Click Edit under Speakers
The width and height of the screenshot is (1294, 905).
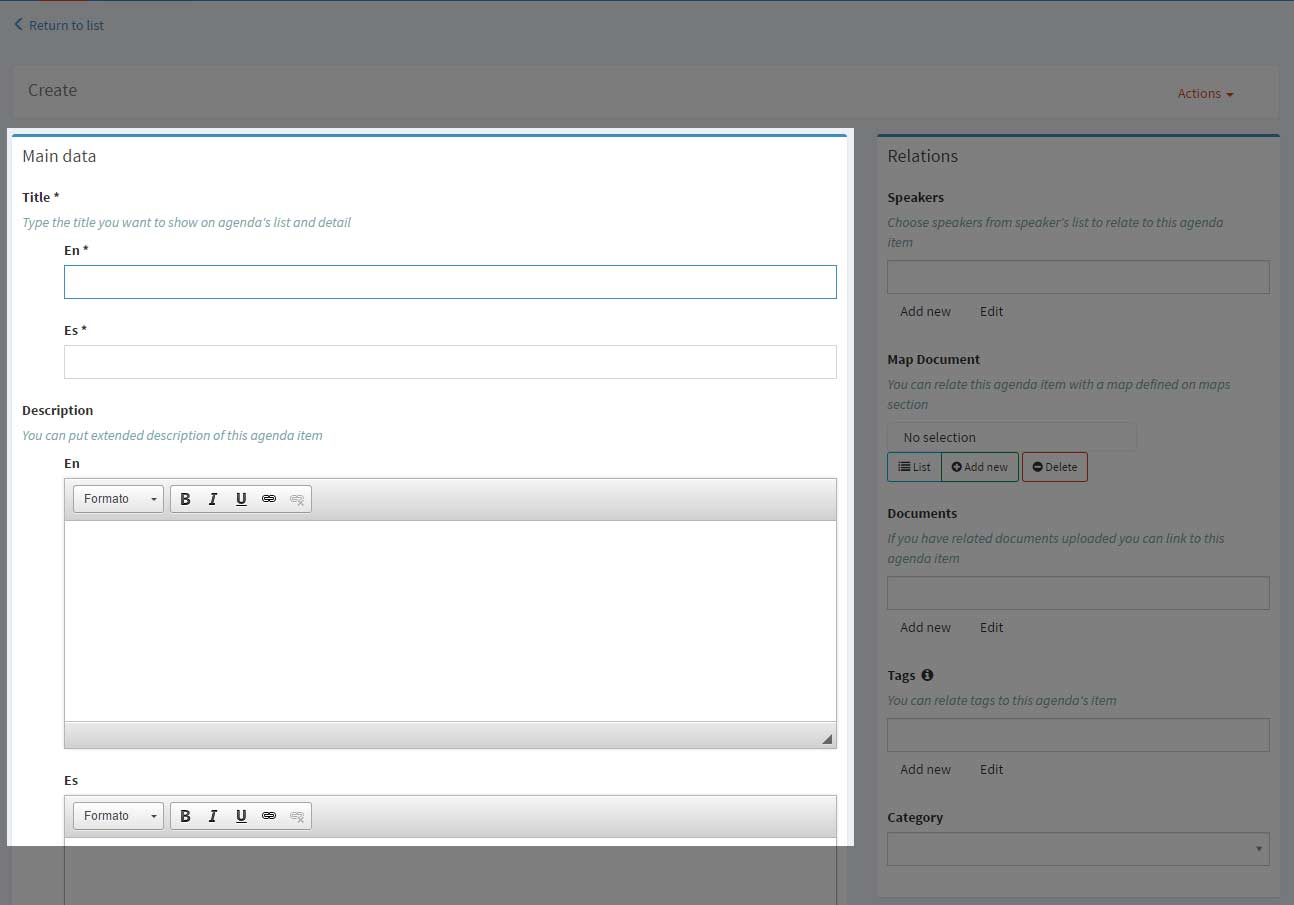click(x=991, y=311)
